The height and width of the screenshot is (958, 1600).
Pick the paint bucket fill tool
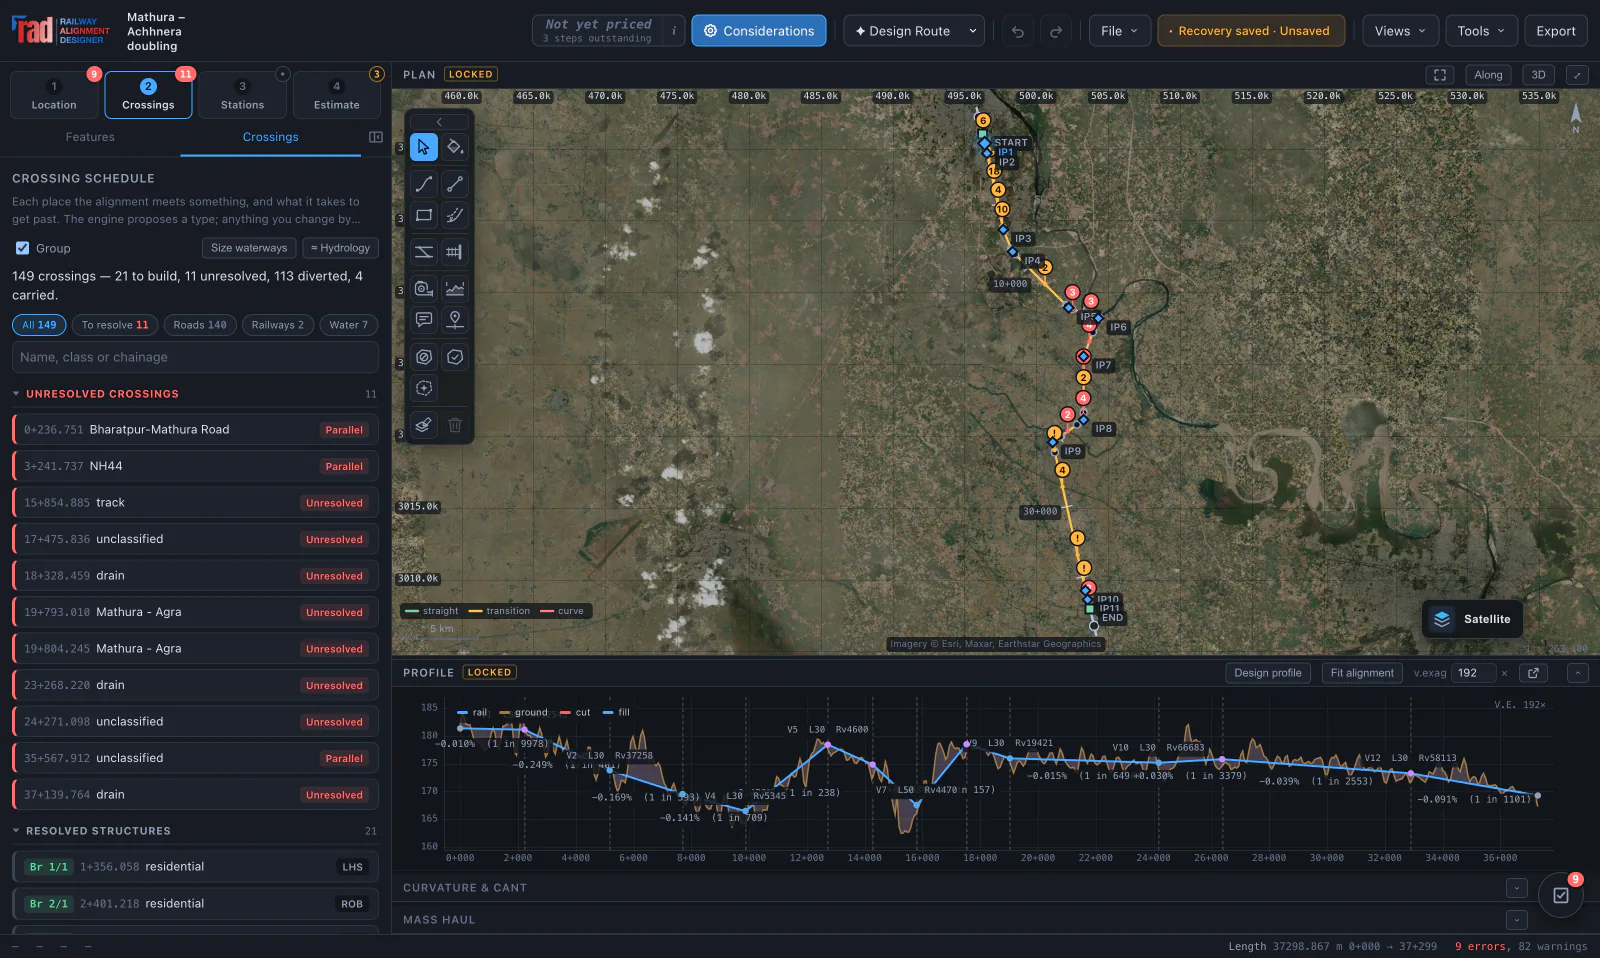point(455,147)
